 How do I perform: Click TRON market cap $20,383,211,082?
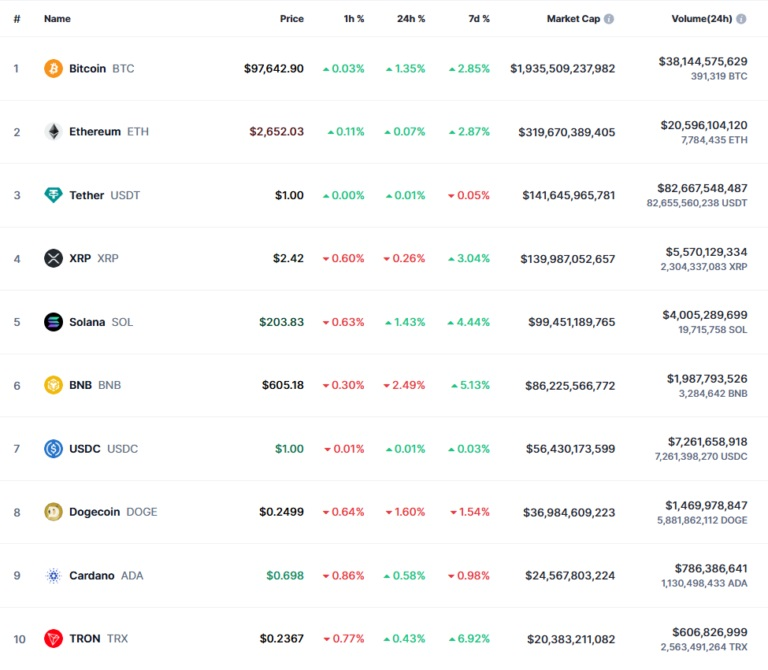click(571, 639)
